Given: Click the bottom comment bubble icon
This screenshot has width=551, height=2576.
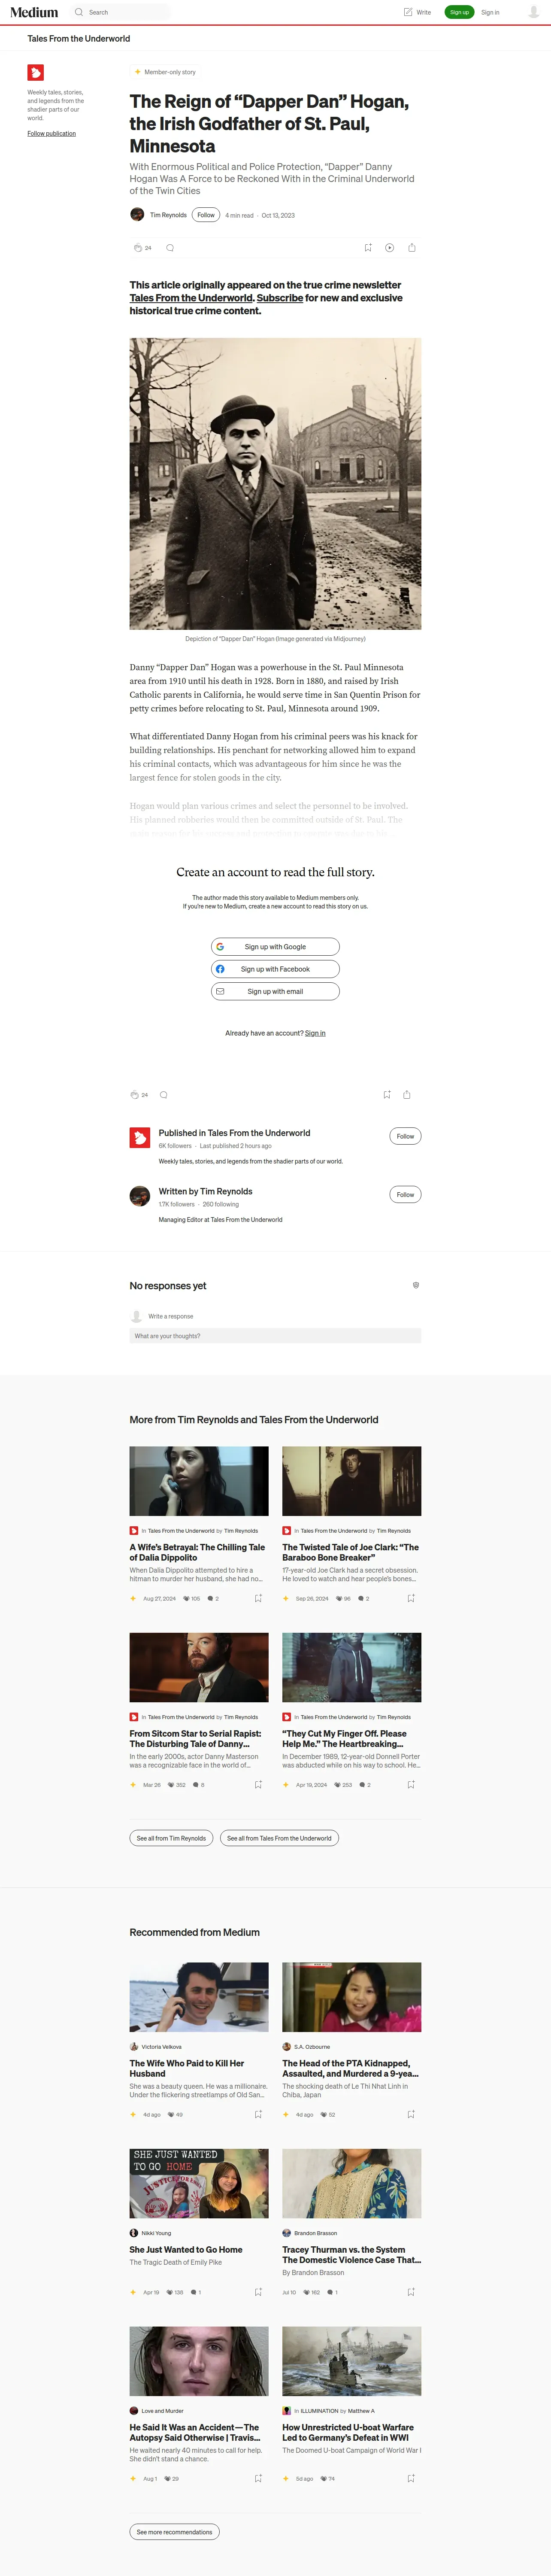Looking at the screenshot, I should click(164, 1094).
